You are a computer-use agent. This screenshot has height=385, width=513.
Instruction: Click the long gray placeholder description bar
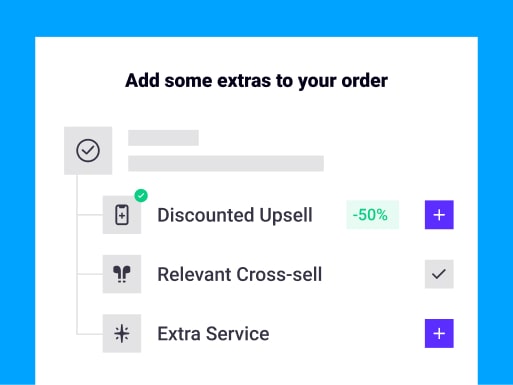(x=226, y=163)
